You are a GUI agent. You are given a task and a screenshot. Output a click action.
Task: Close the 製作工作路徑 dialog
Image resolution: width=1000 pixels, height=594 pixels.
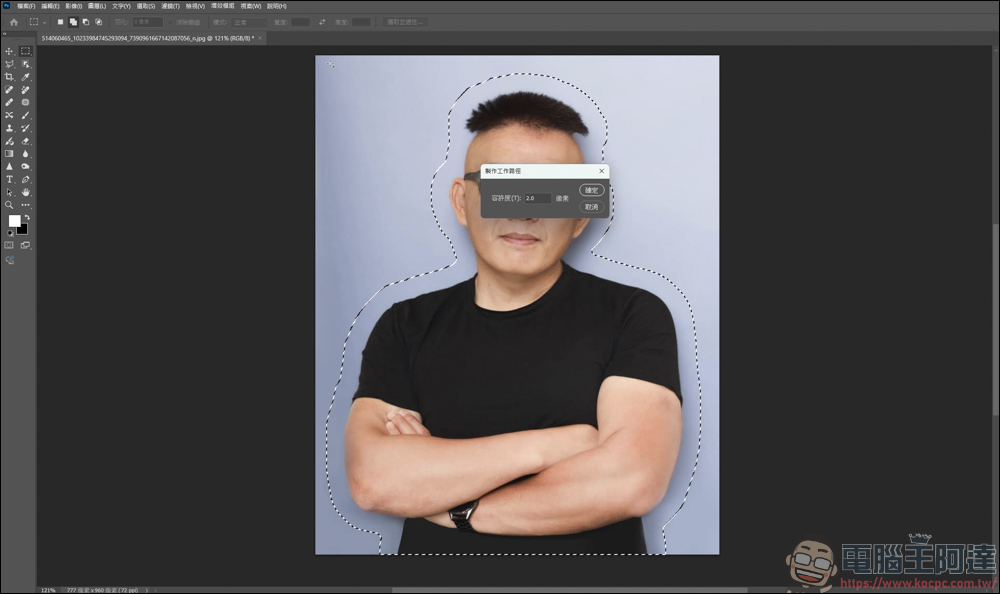coord(601,171)
